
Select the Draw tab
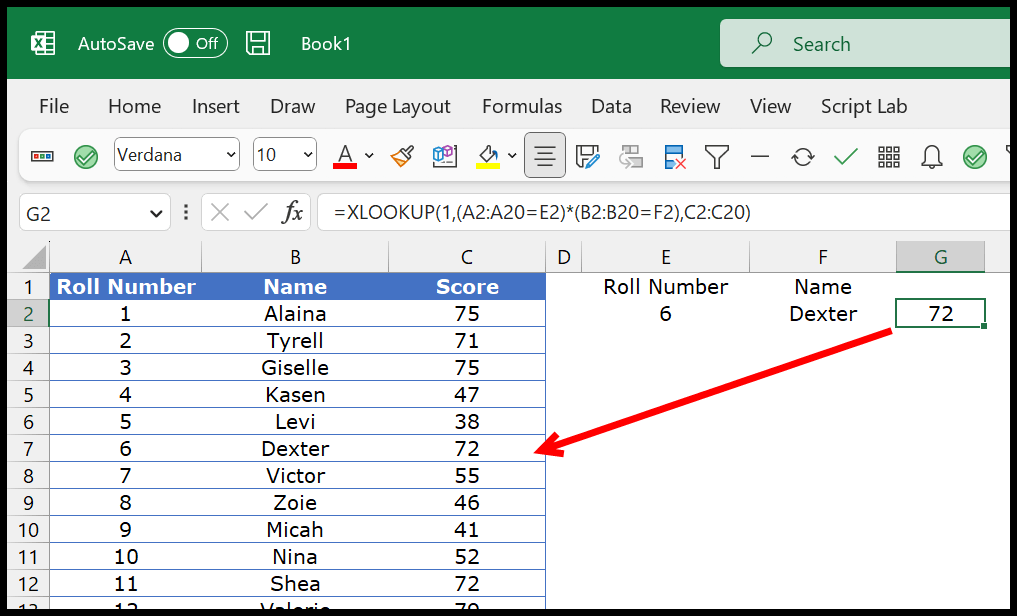(293, 106)
